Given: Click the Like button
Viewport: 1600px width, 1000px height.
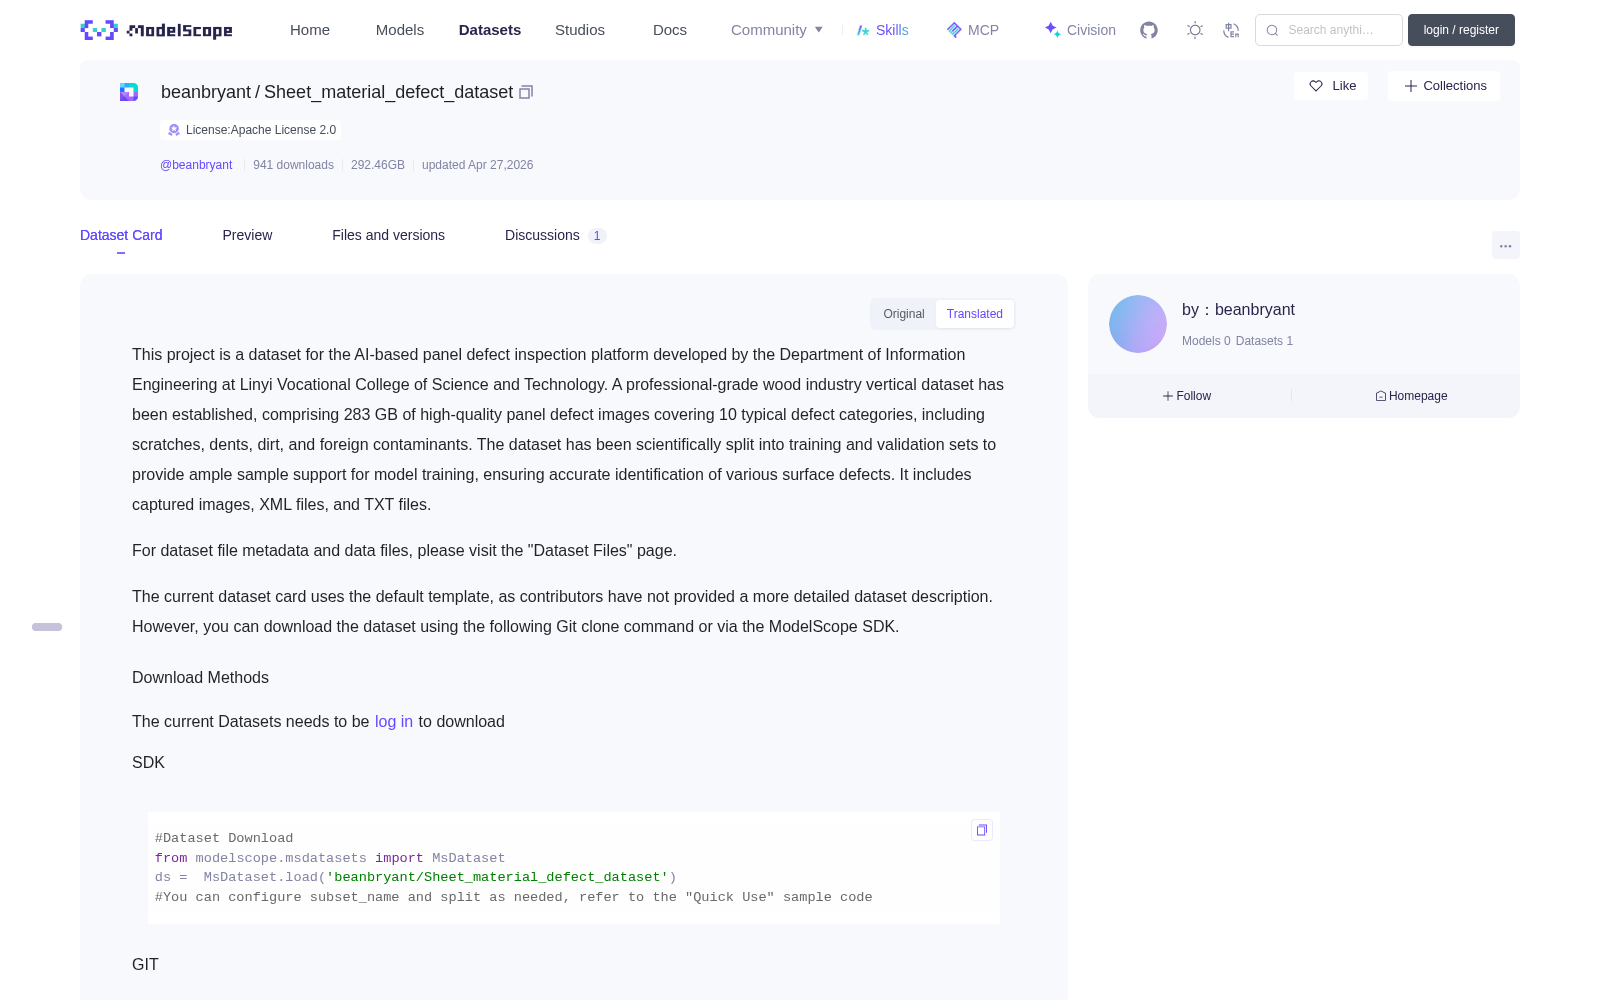Looking at the screenshot, I should click(1331, 86).
